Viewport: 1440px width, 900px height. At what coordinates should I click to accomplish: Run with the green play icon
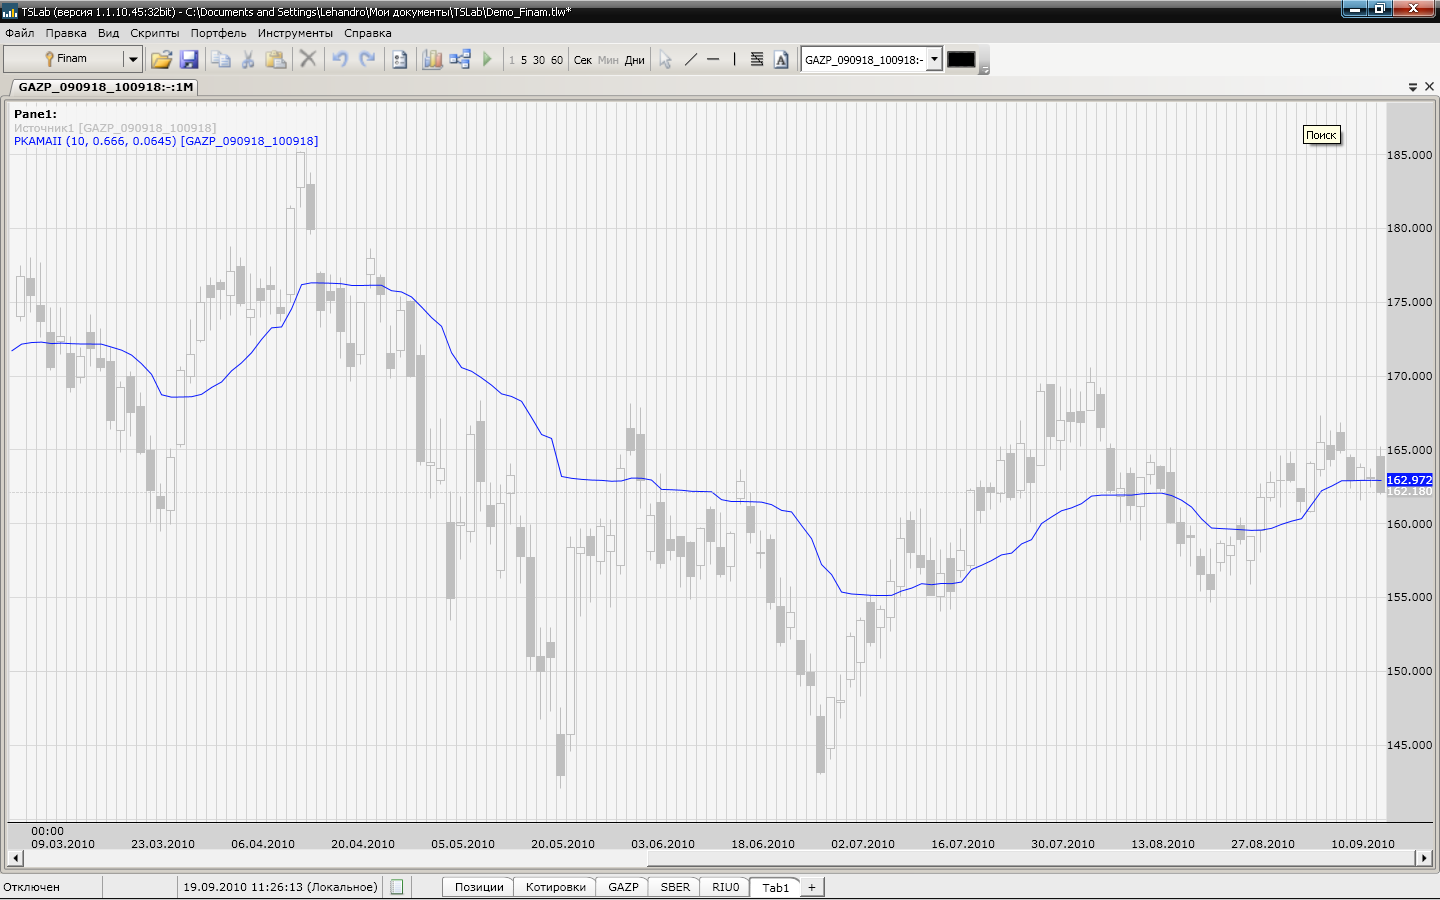click(x=487, y=60)
